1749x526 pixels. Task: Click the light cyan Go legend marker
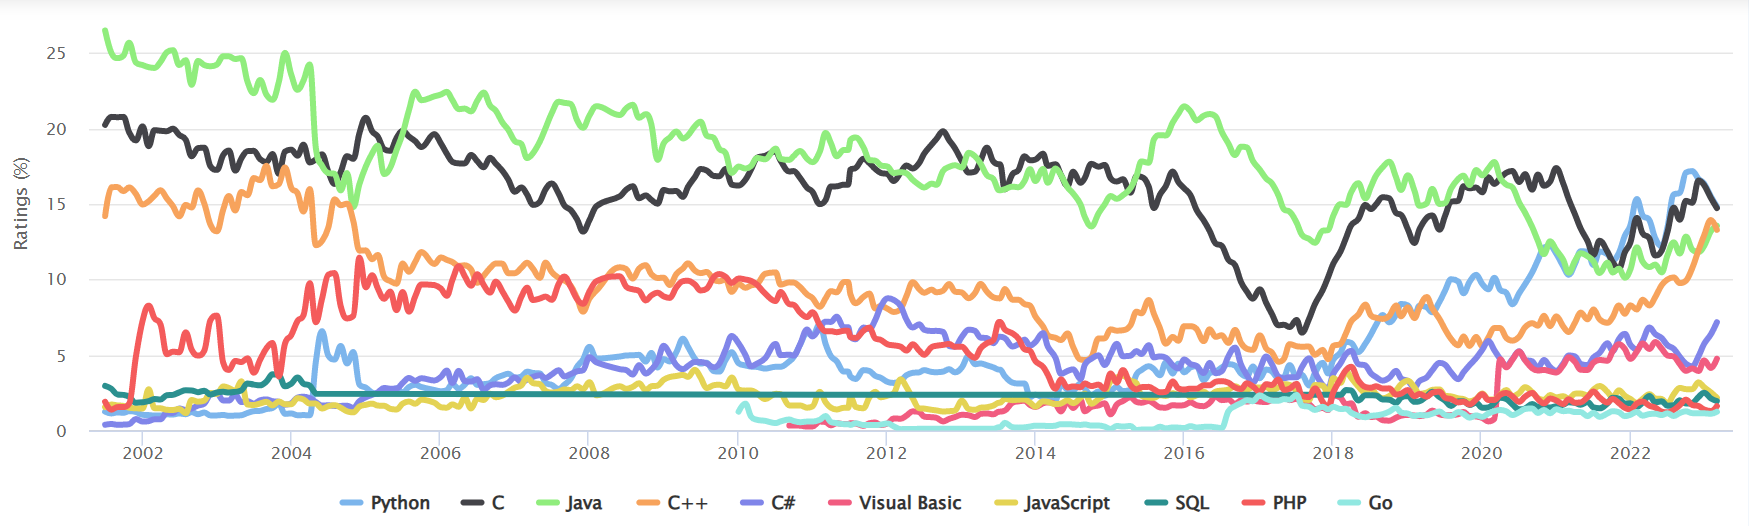pos(1349,502)
